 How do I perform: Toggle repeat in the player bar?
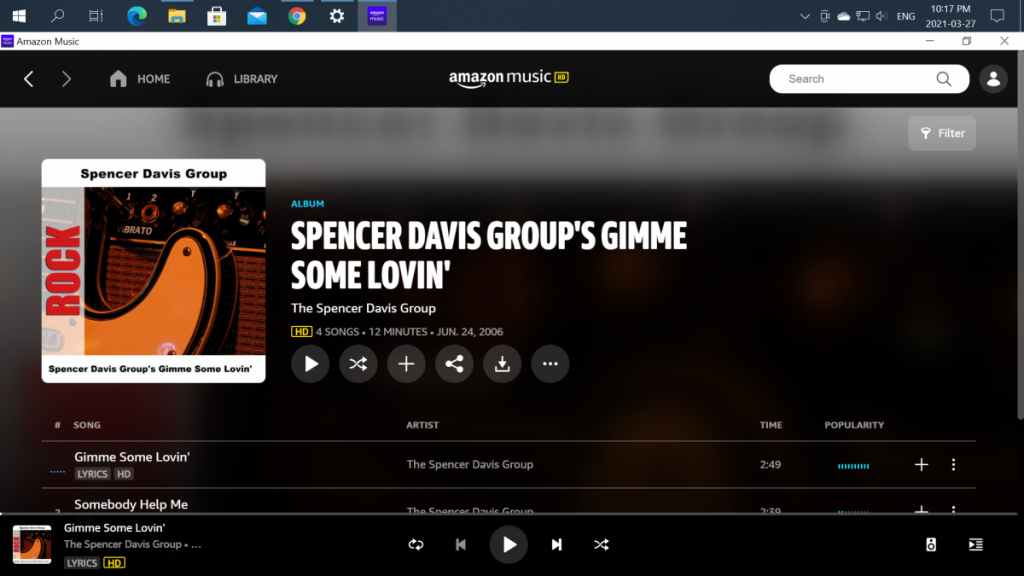(x=416, y=545)
